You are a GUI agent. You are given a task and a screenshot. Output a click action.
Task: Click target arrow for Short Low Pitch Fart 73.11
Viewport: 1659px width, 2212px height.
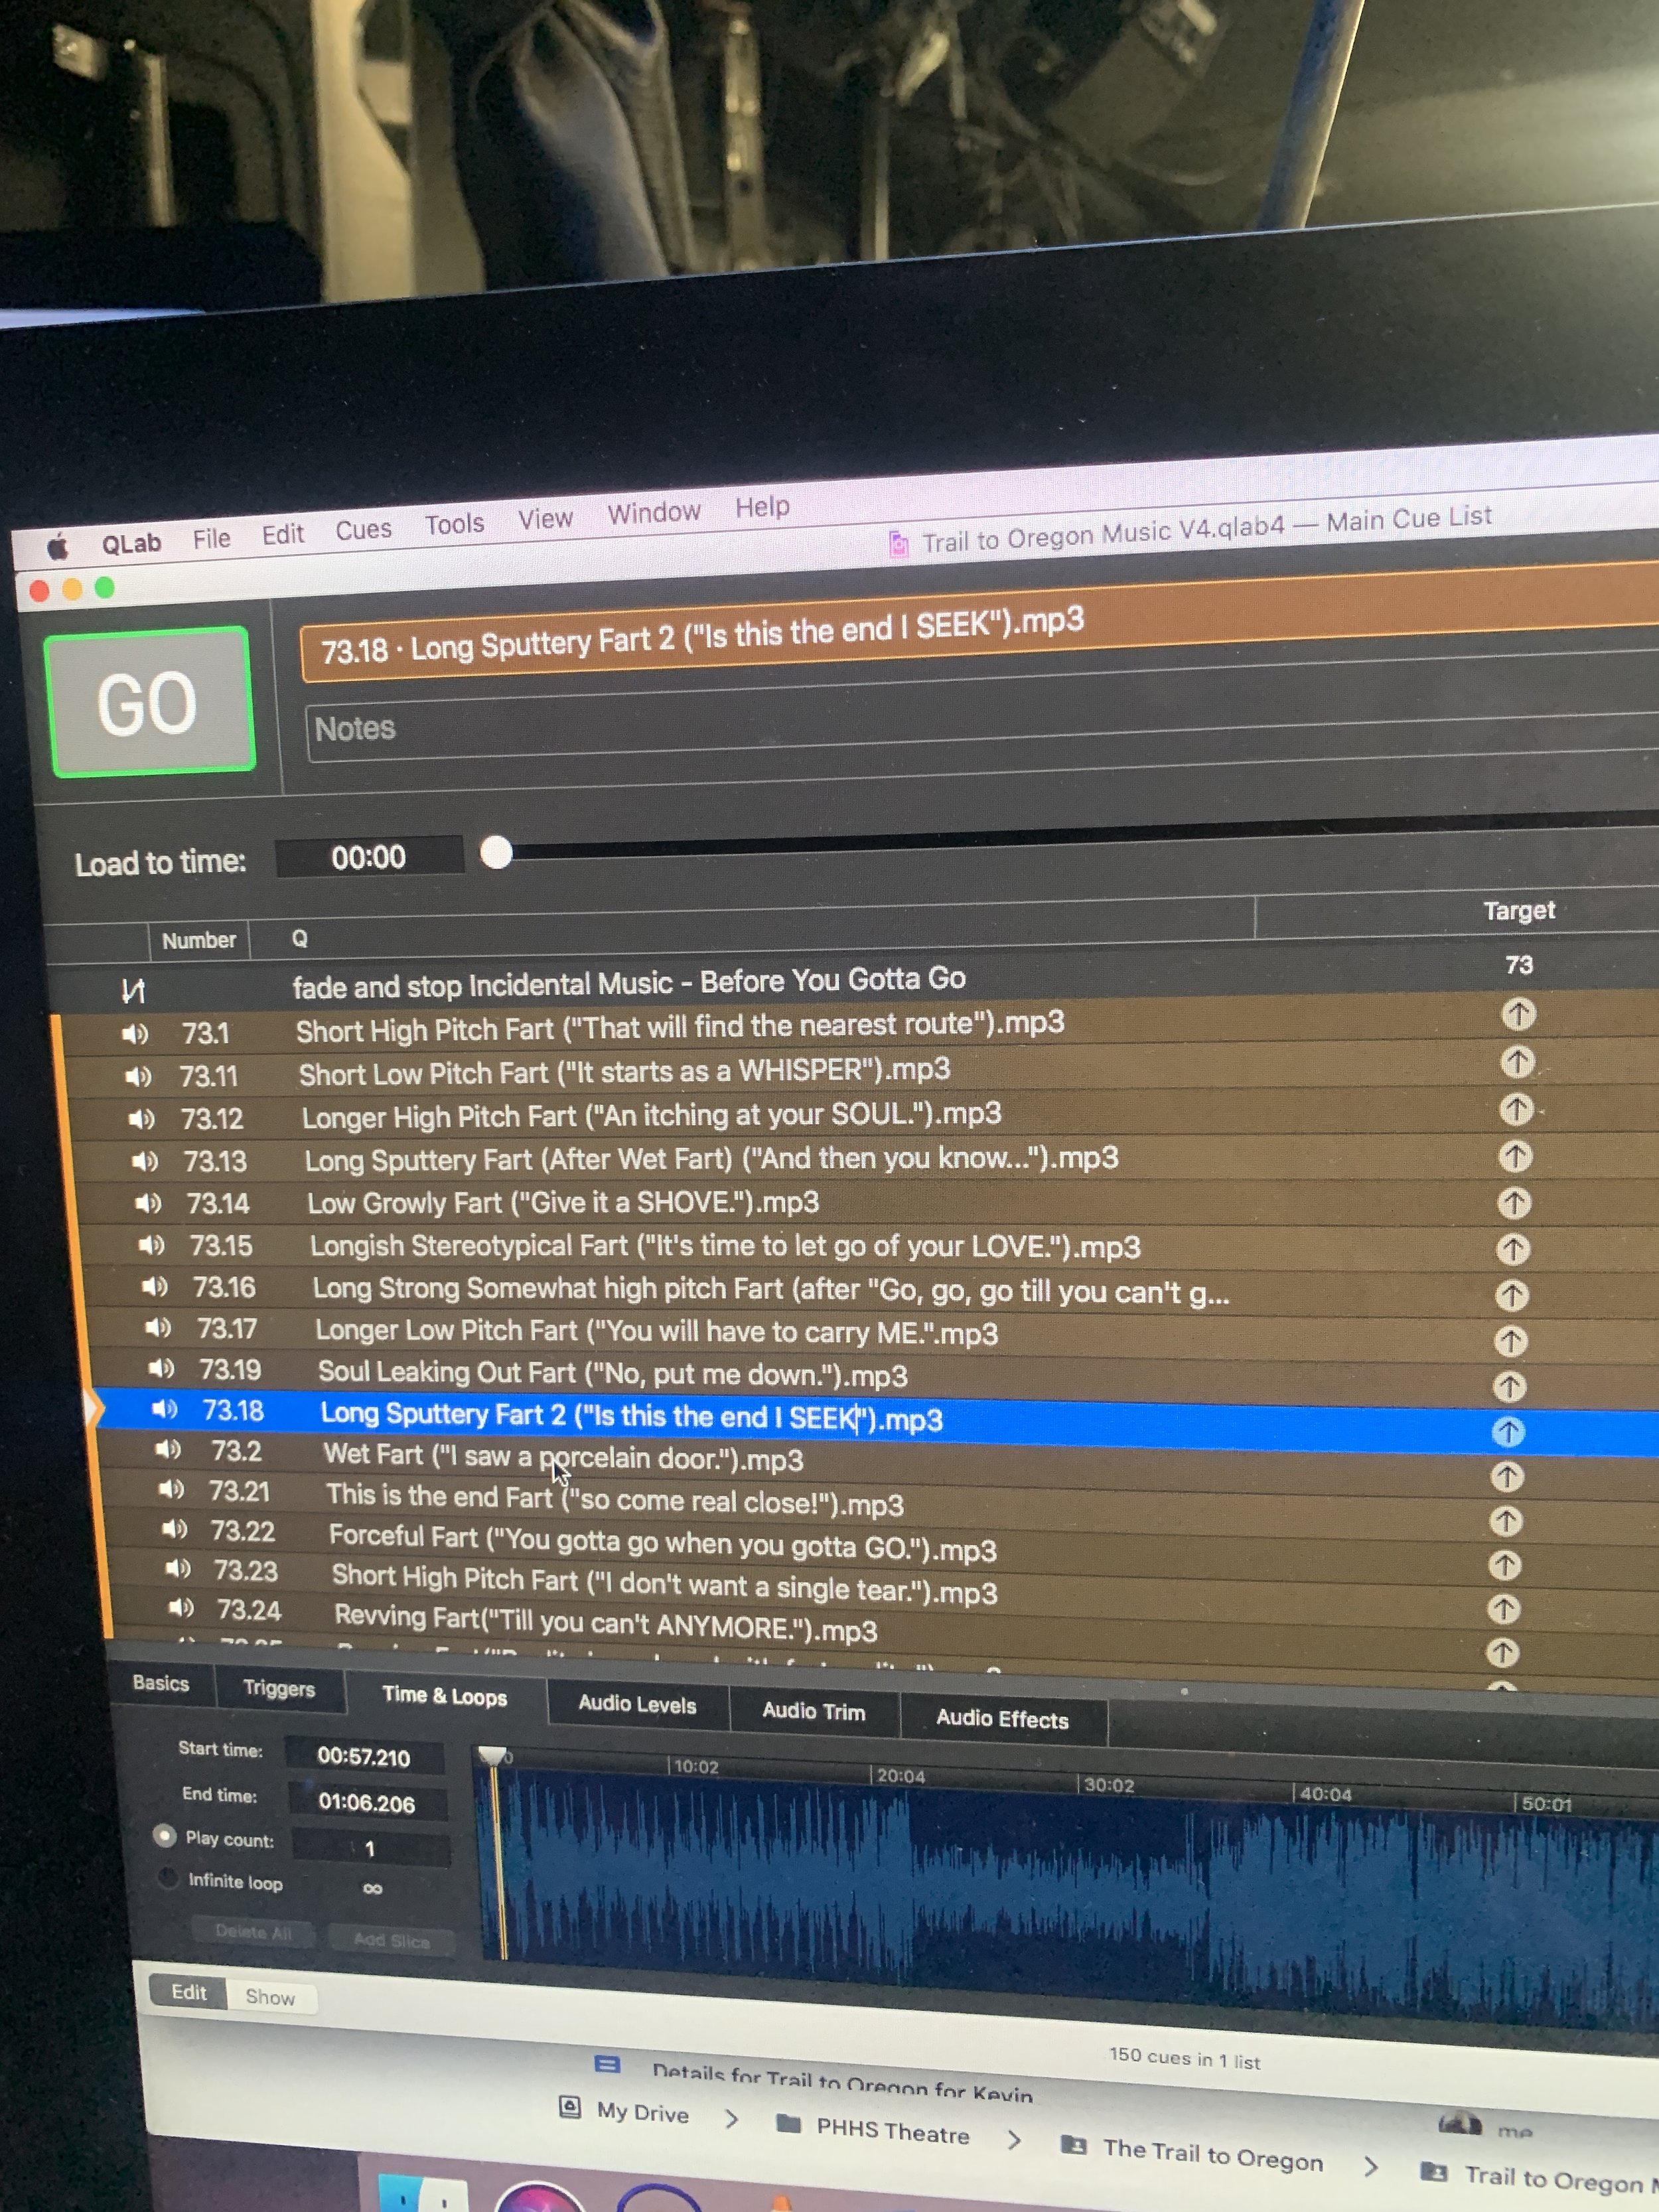point(1517,1061)
